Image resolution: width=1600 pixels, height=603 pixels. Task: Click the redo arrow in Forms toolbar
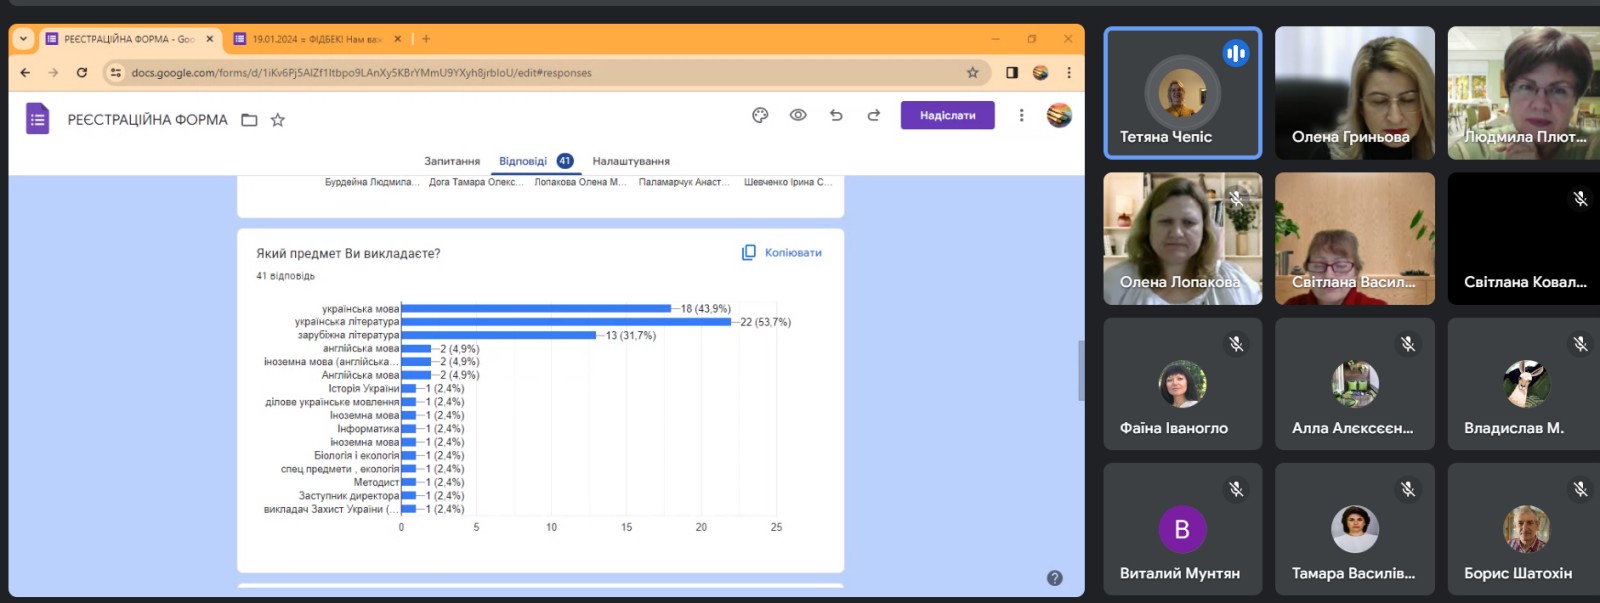coord(873,115)
